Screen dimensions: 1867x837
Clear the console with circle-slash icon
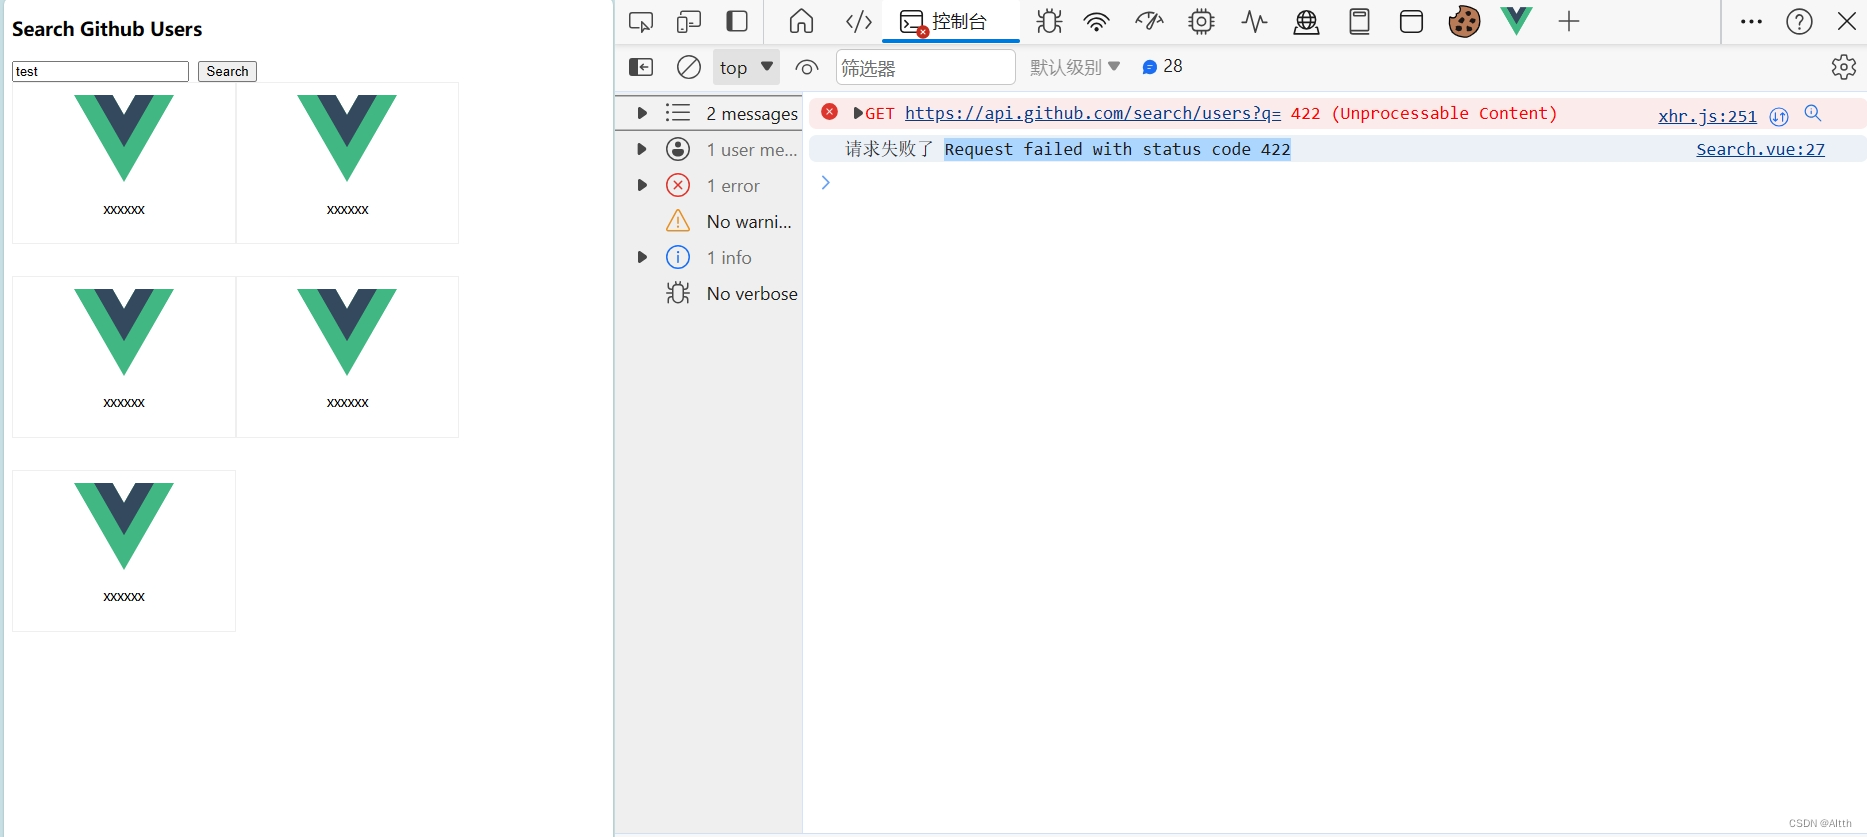click(x=689, y=67)
